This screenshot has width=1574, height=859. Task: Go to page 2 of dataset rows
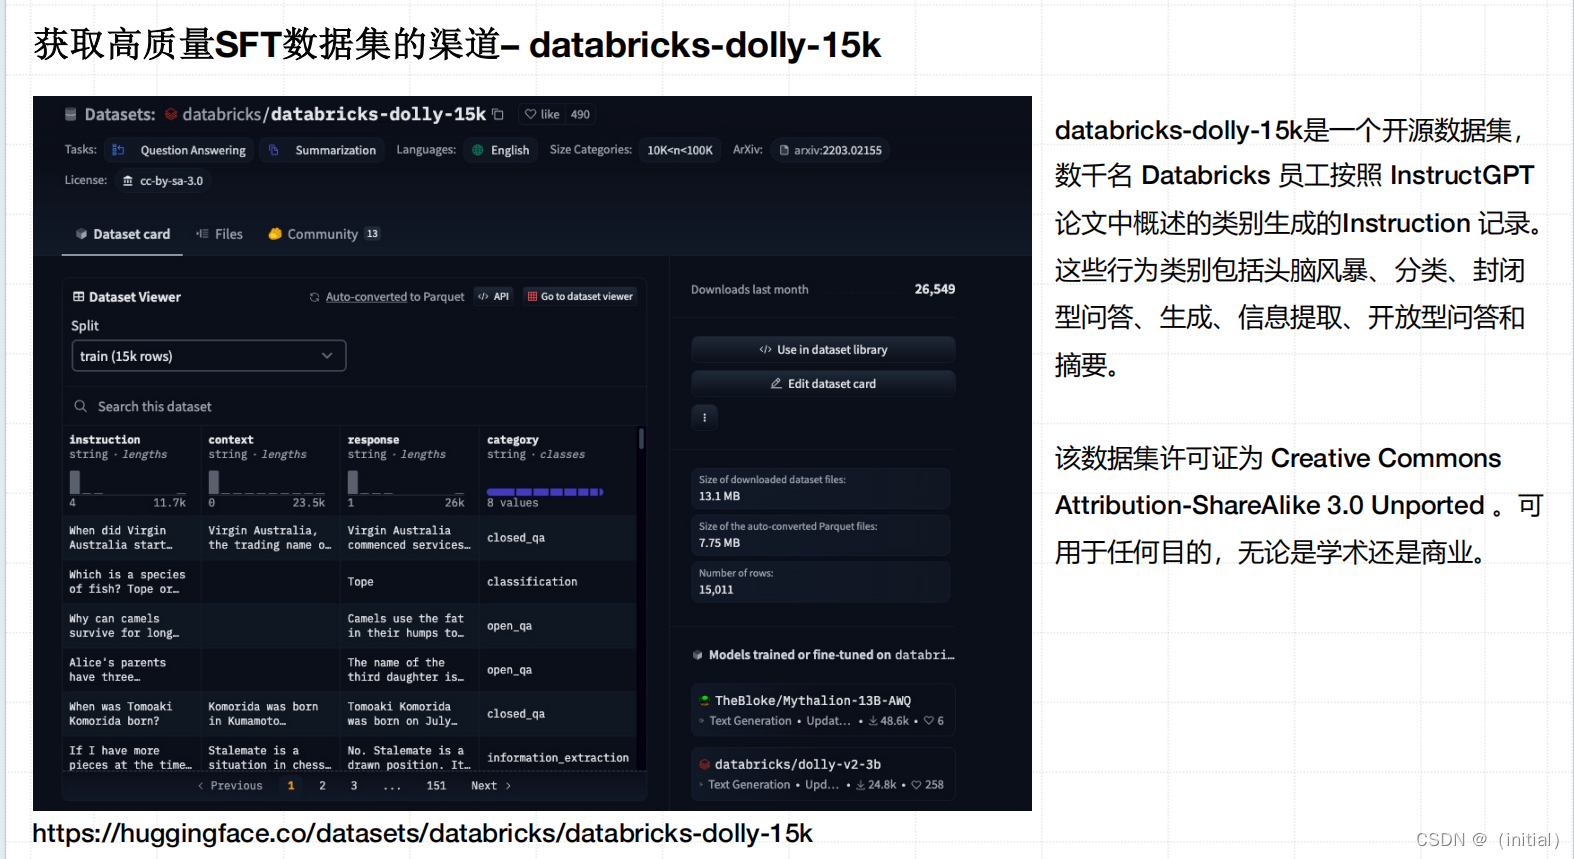(x=322, y=786)
